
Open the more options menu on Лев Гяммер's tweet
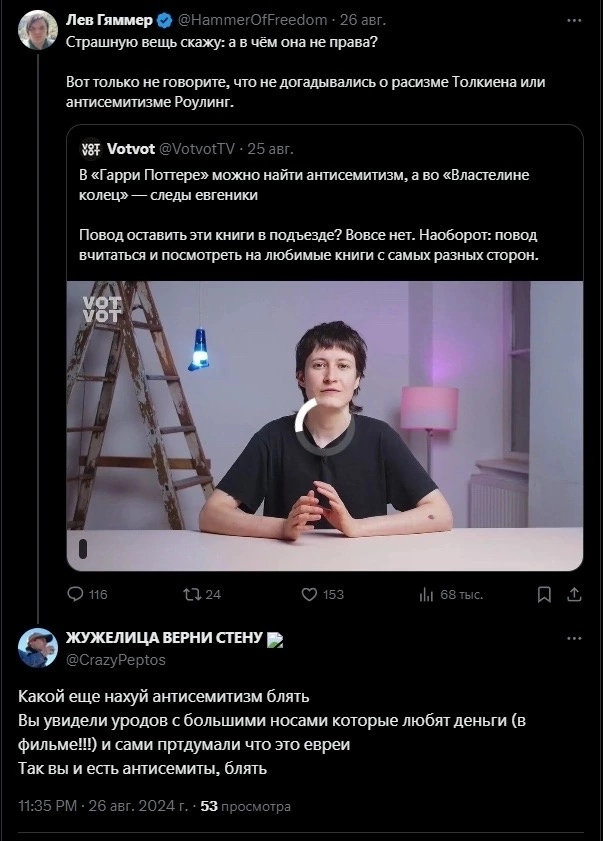click(x=574, y=19)
